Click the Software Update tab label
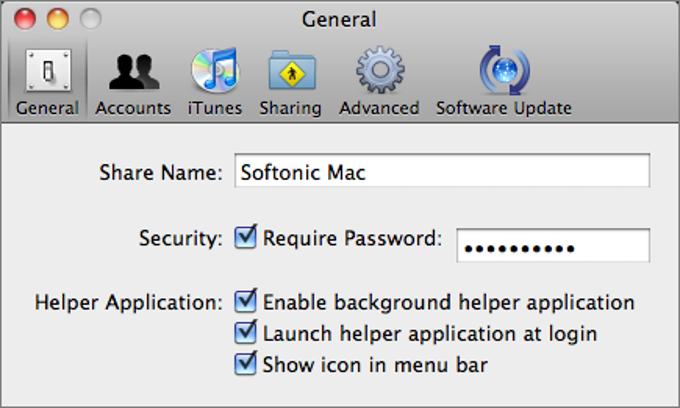The height and width of the screenshot is (408, 680). pos(503,108)
